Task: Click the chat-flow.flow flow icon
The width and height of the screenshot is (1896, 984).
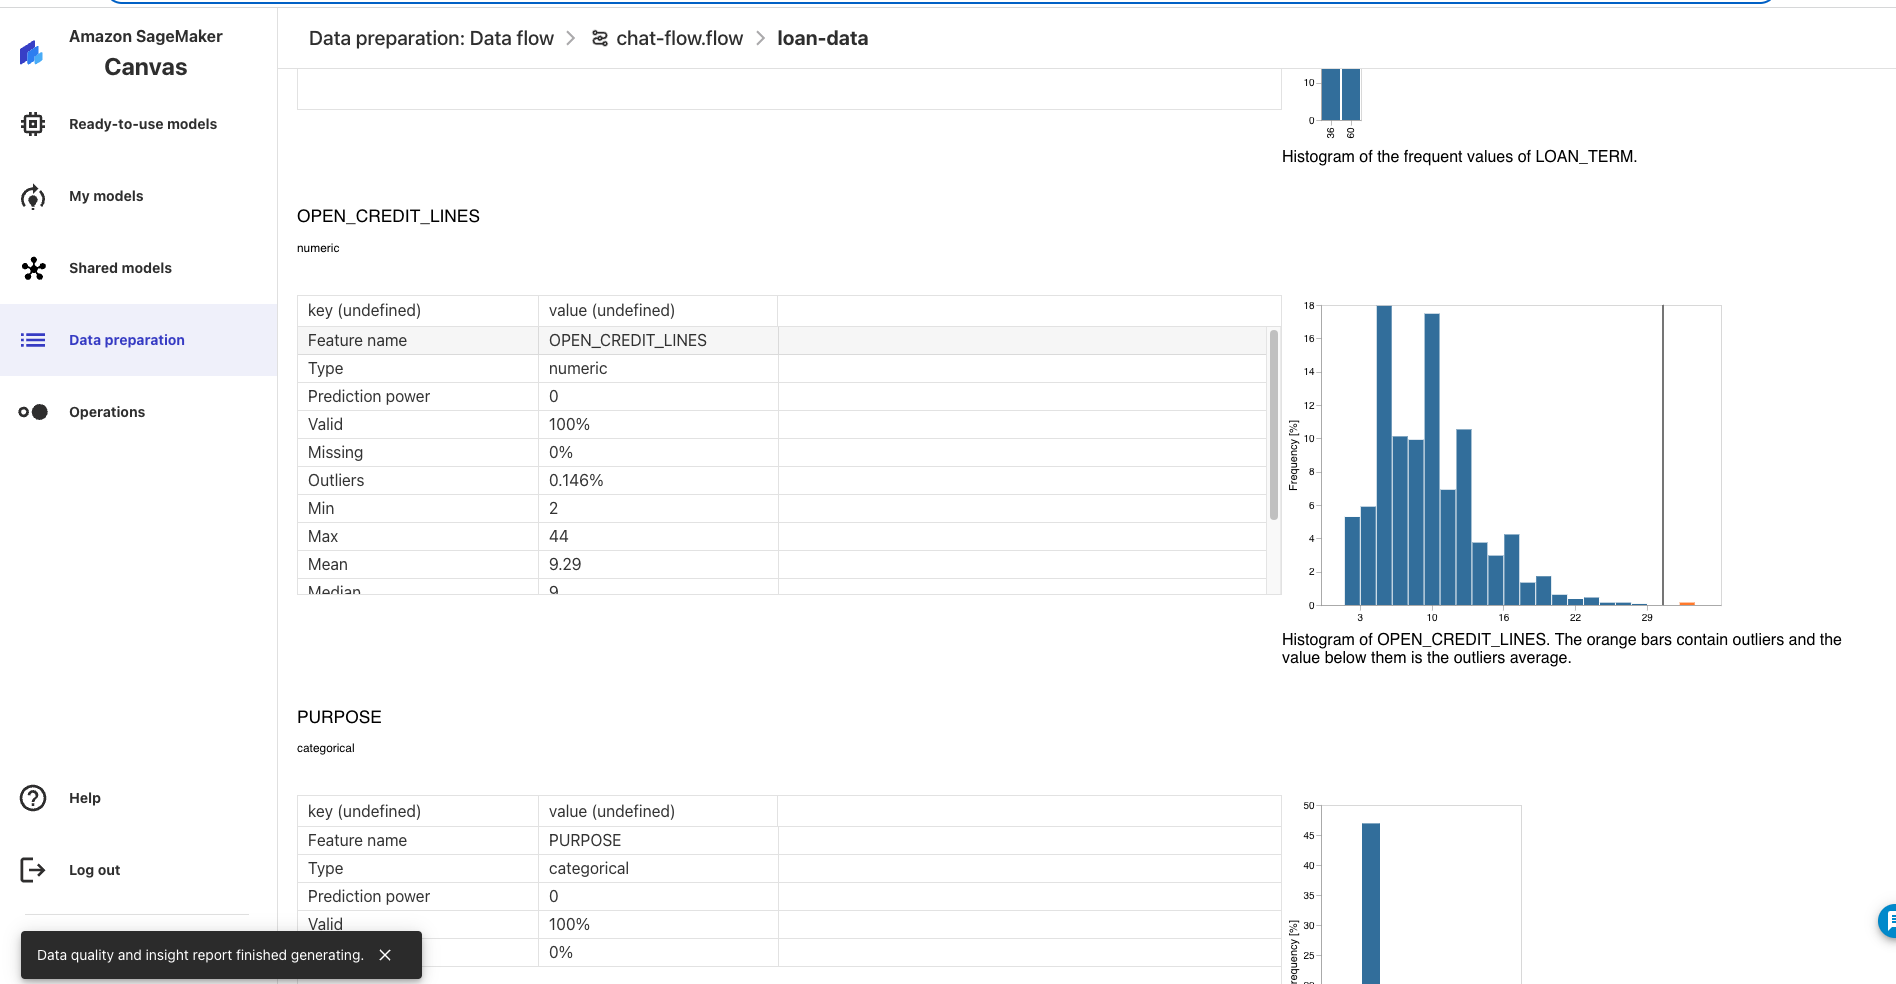Action: click(600, 38)
